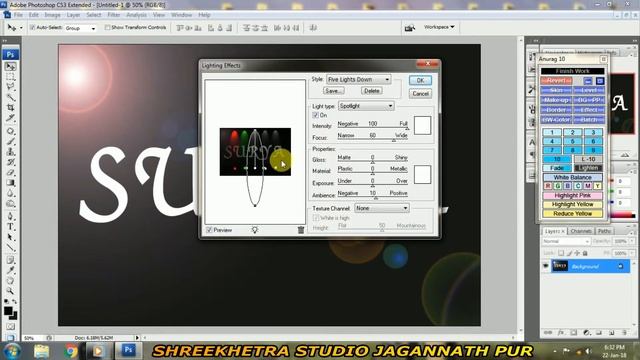Click the Save style button
This screenshot has height=360, width=640.
coord(333,91)
